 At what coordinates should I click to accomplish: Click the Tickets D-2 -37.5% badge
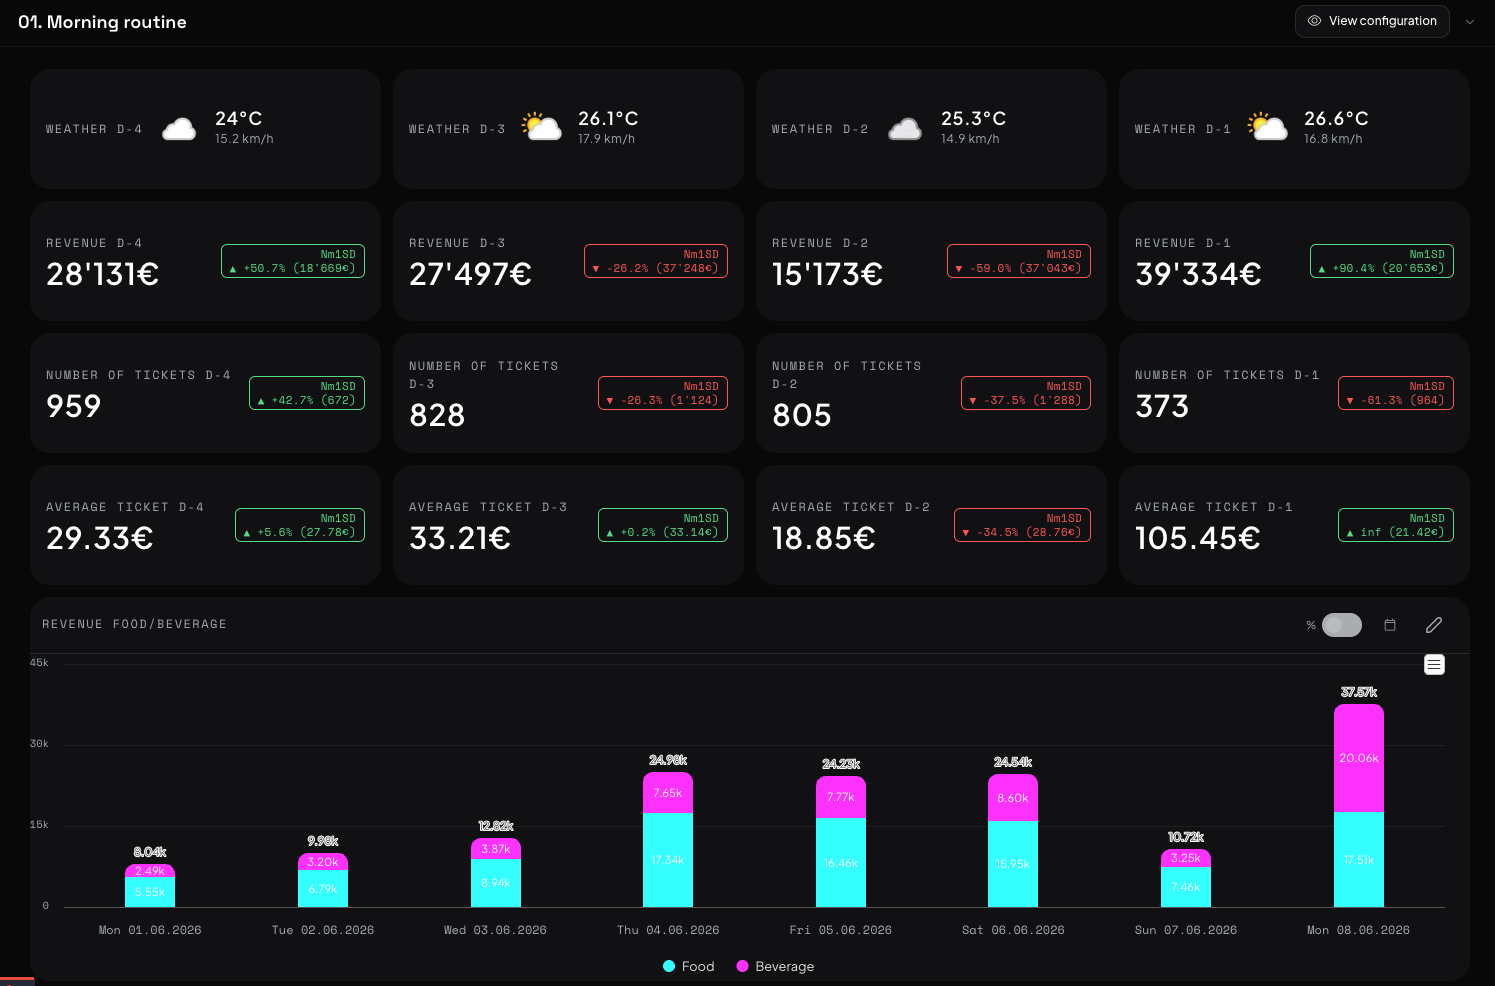(x=1026, y=393)
